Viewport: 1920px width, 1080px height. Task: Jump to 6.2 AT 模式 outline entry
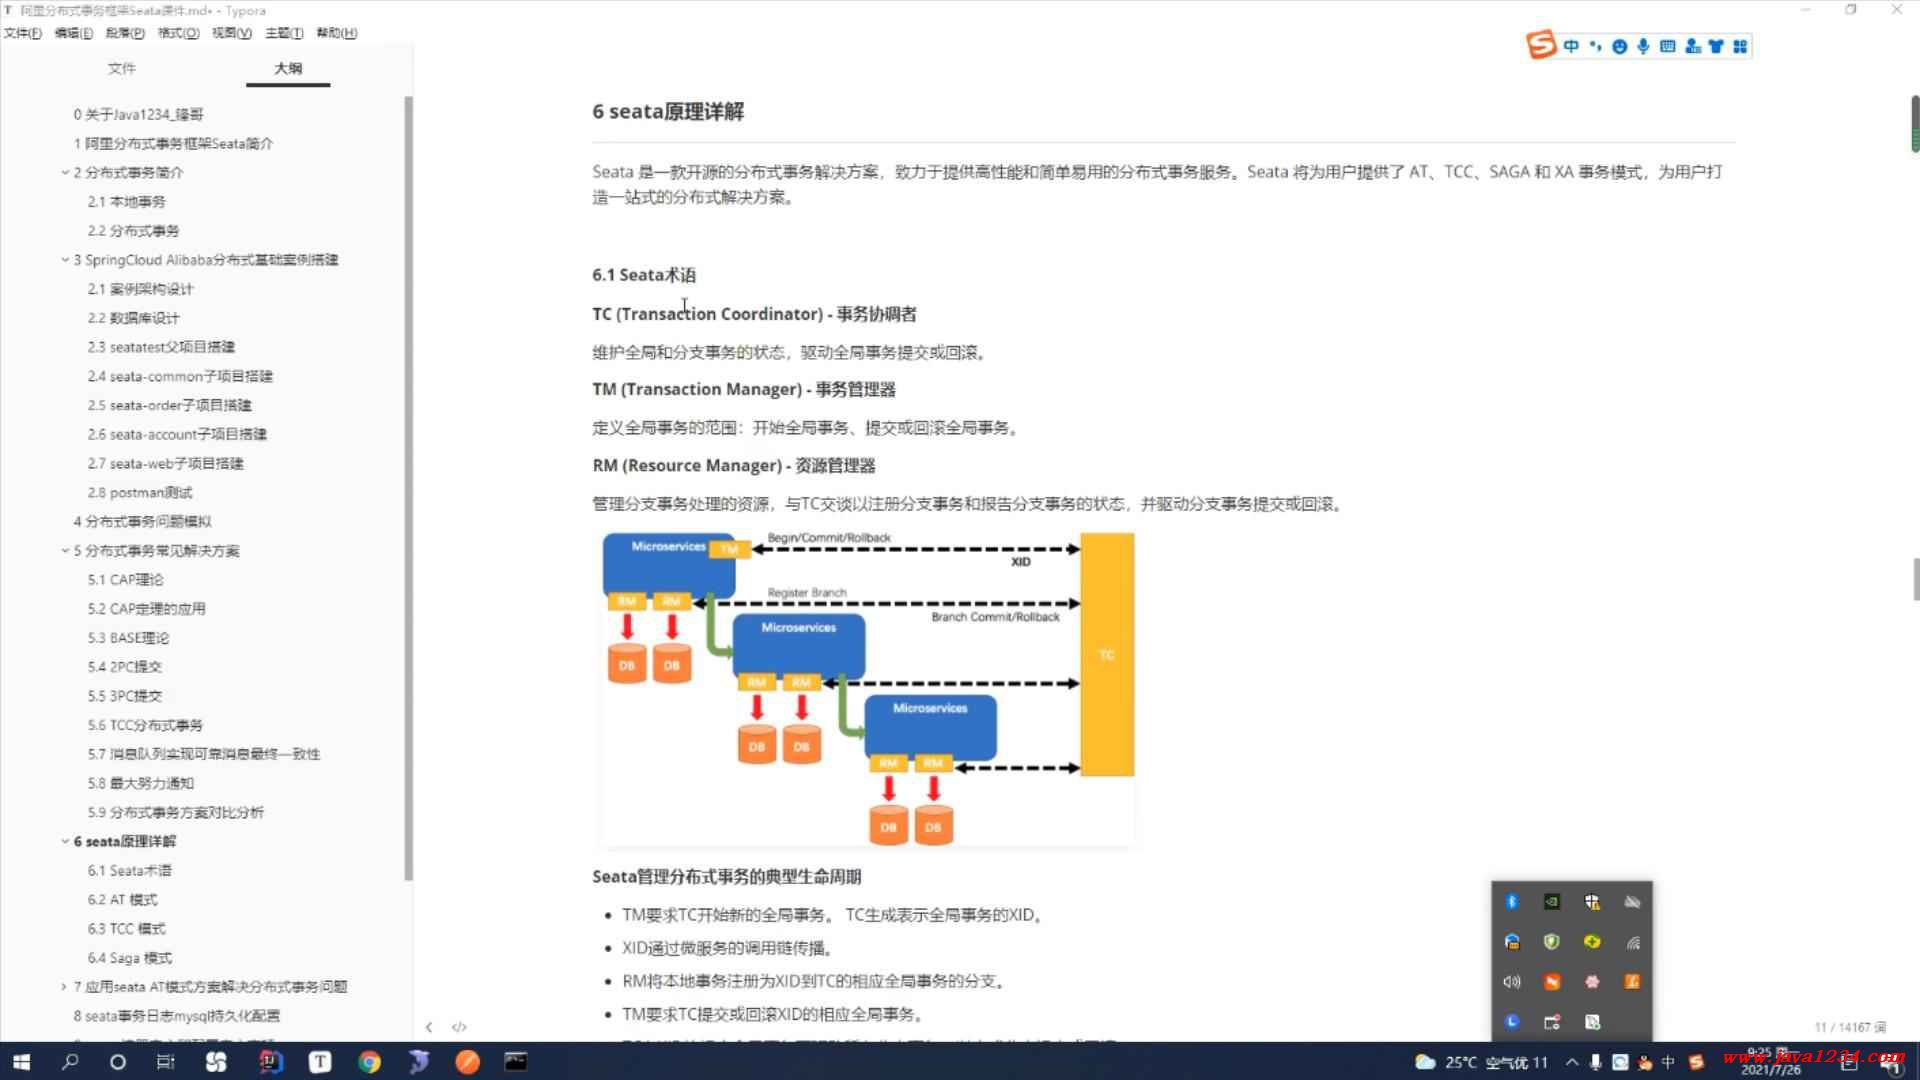(x=122, y=900)
